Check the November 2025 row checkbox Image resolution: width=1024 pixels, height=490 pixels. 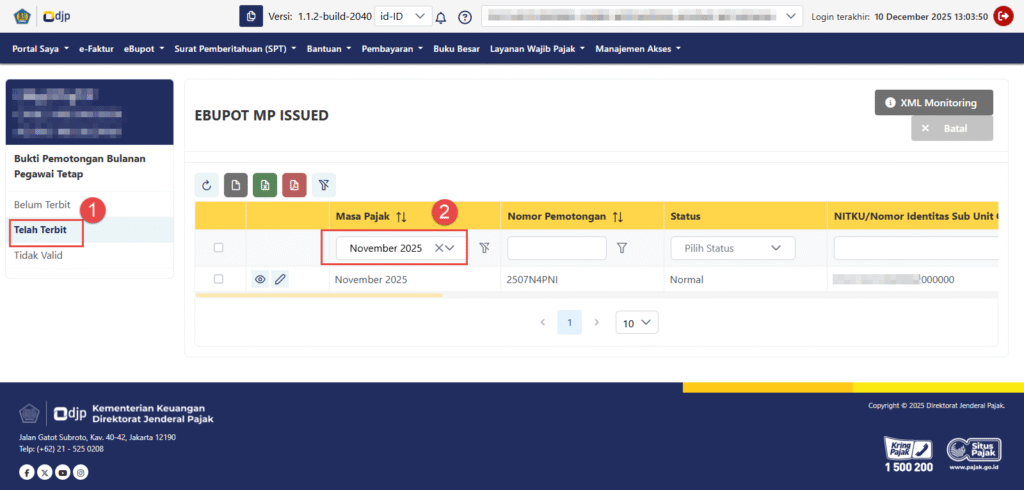click(219, 280)
